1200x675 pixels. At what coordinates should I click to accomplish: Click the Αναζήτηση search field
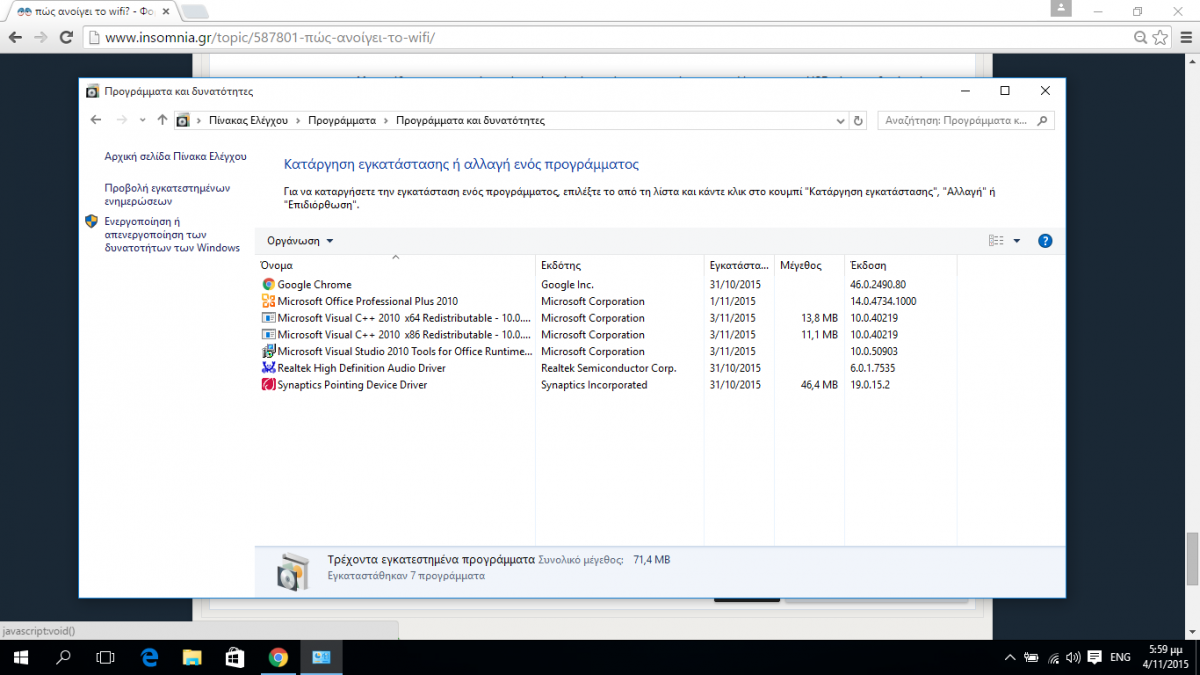point(958,120)
